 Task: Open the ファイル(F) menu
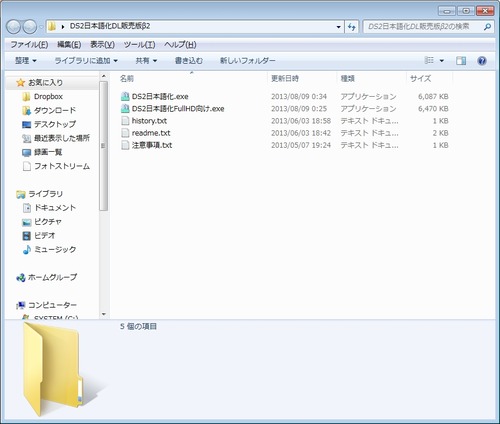click(29, 44)
